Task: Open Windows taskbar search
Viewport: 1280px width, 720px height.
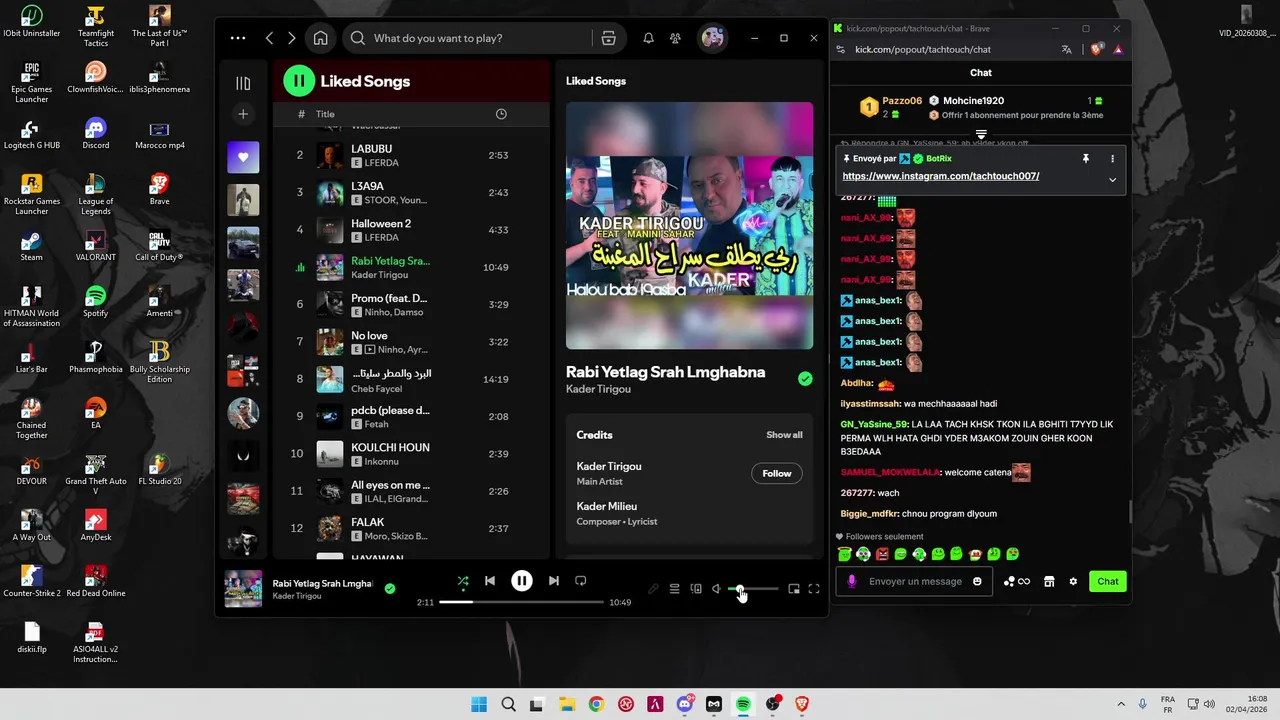Action: pyautogui.click(x=508, y=704)
